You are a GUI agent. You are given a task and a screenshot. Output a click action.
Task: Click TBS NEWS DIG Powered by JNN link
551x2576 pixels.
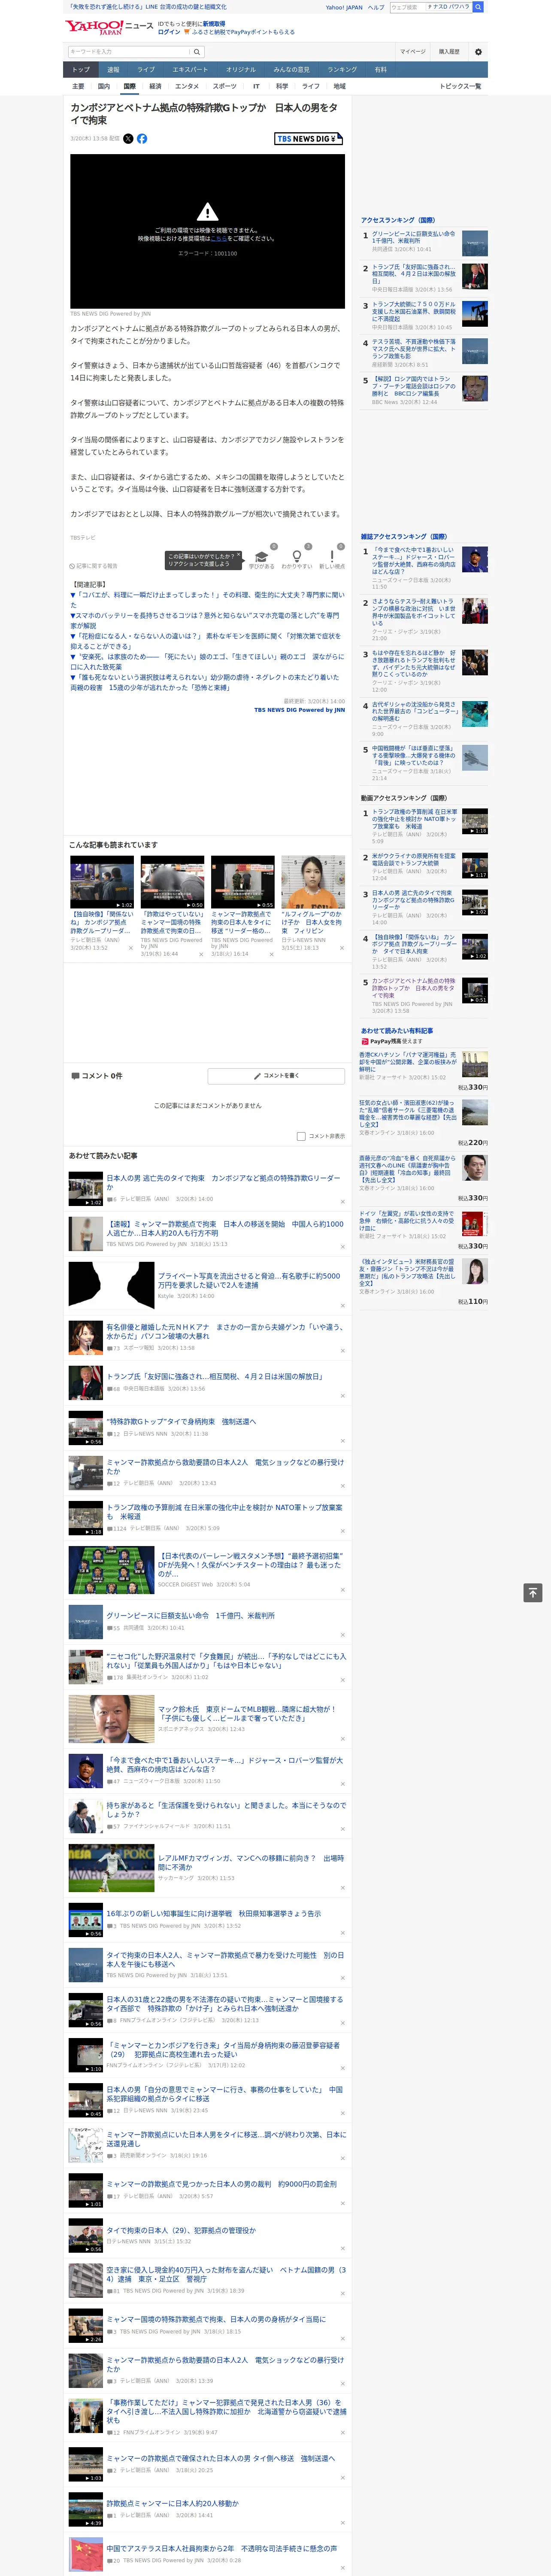pos(299,710)
